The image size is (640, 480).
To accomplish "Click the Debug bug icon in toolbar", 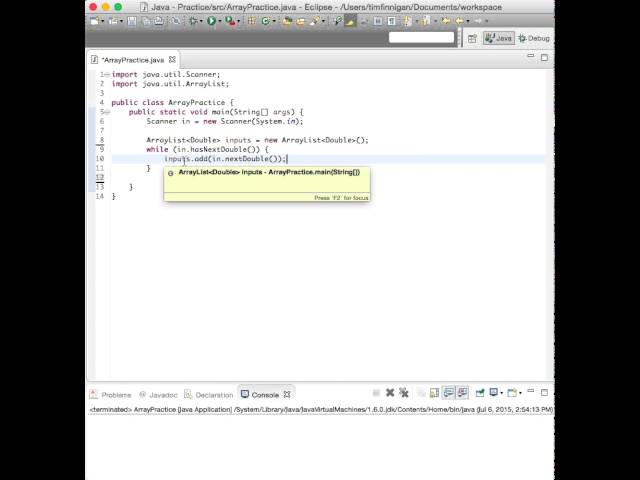I will [192, 21].
